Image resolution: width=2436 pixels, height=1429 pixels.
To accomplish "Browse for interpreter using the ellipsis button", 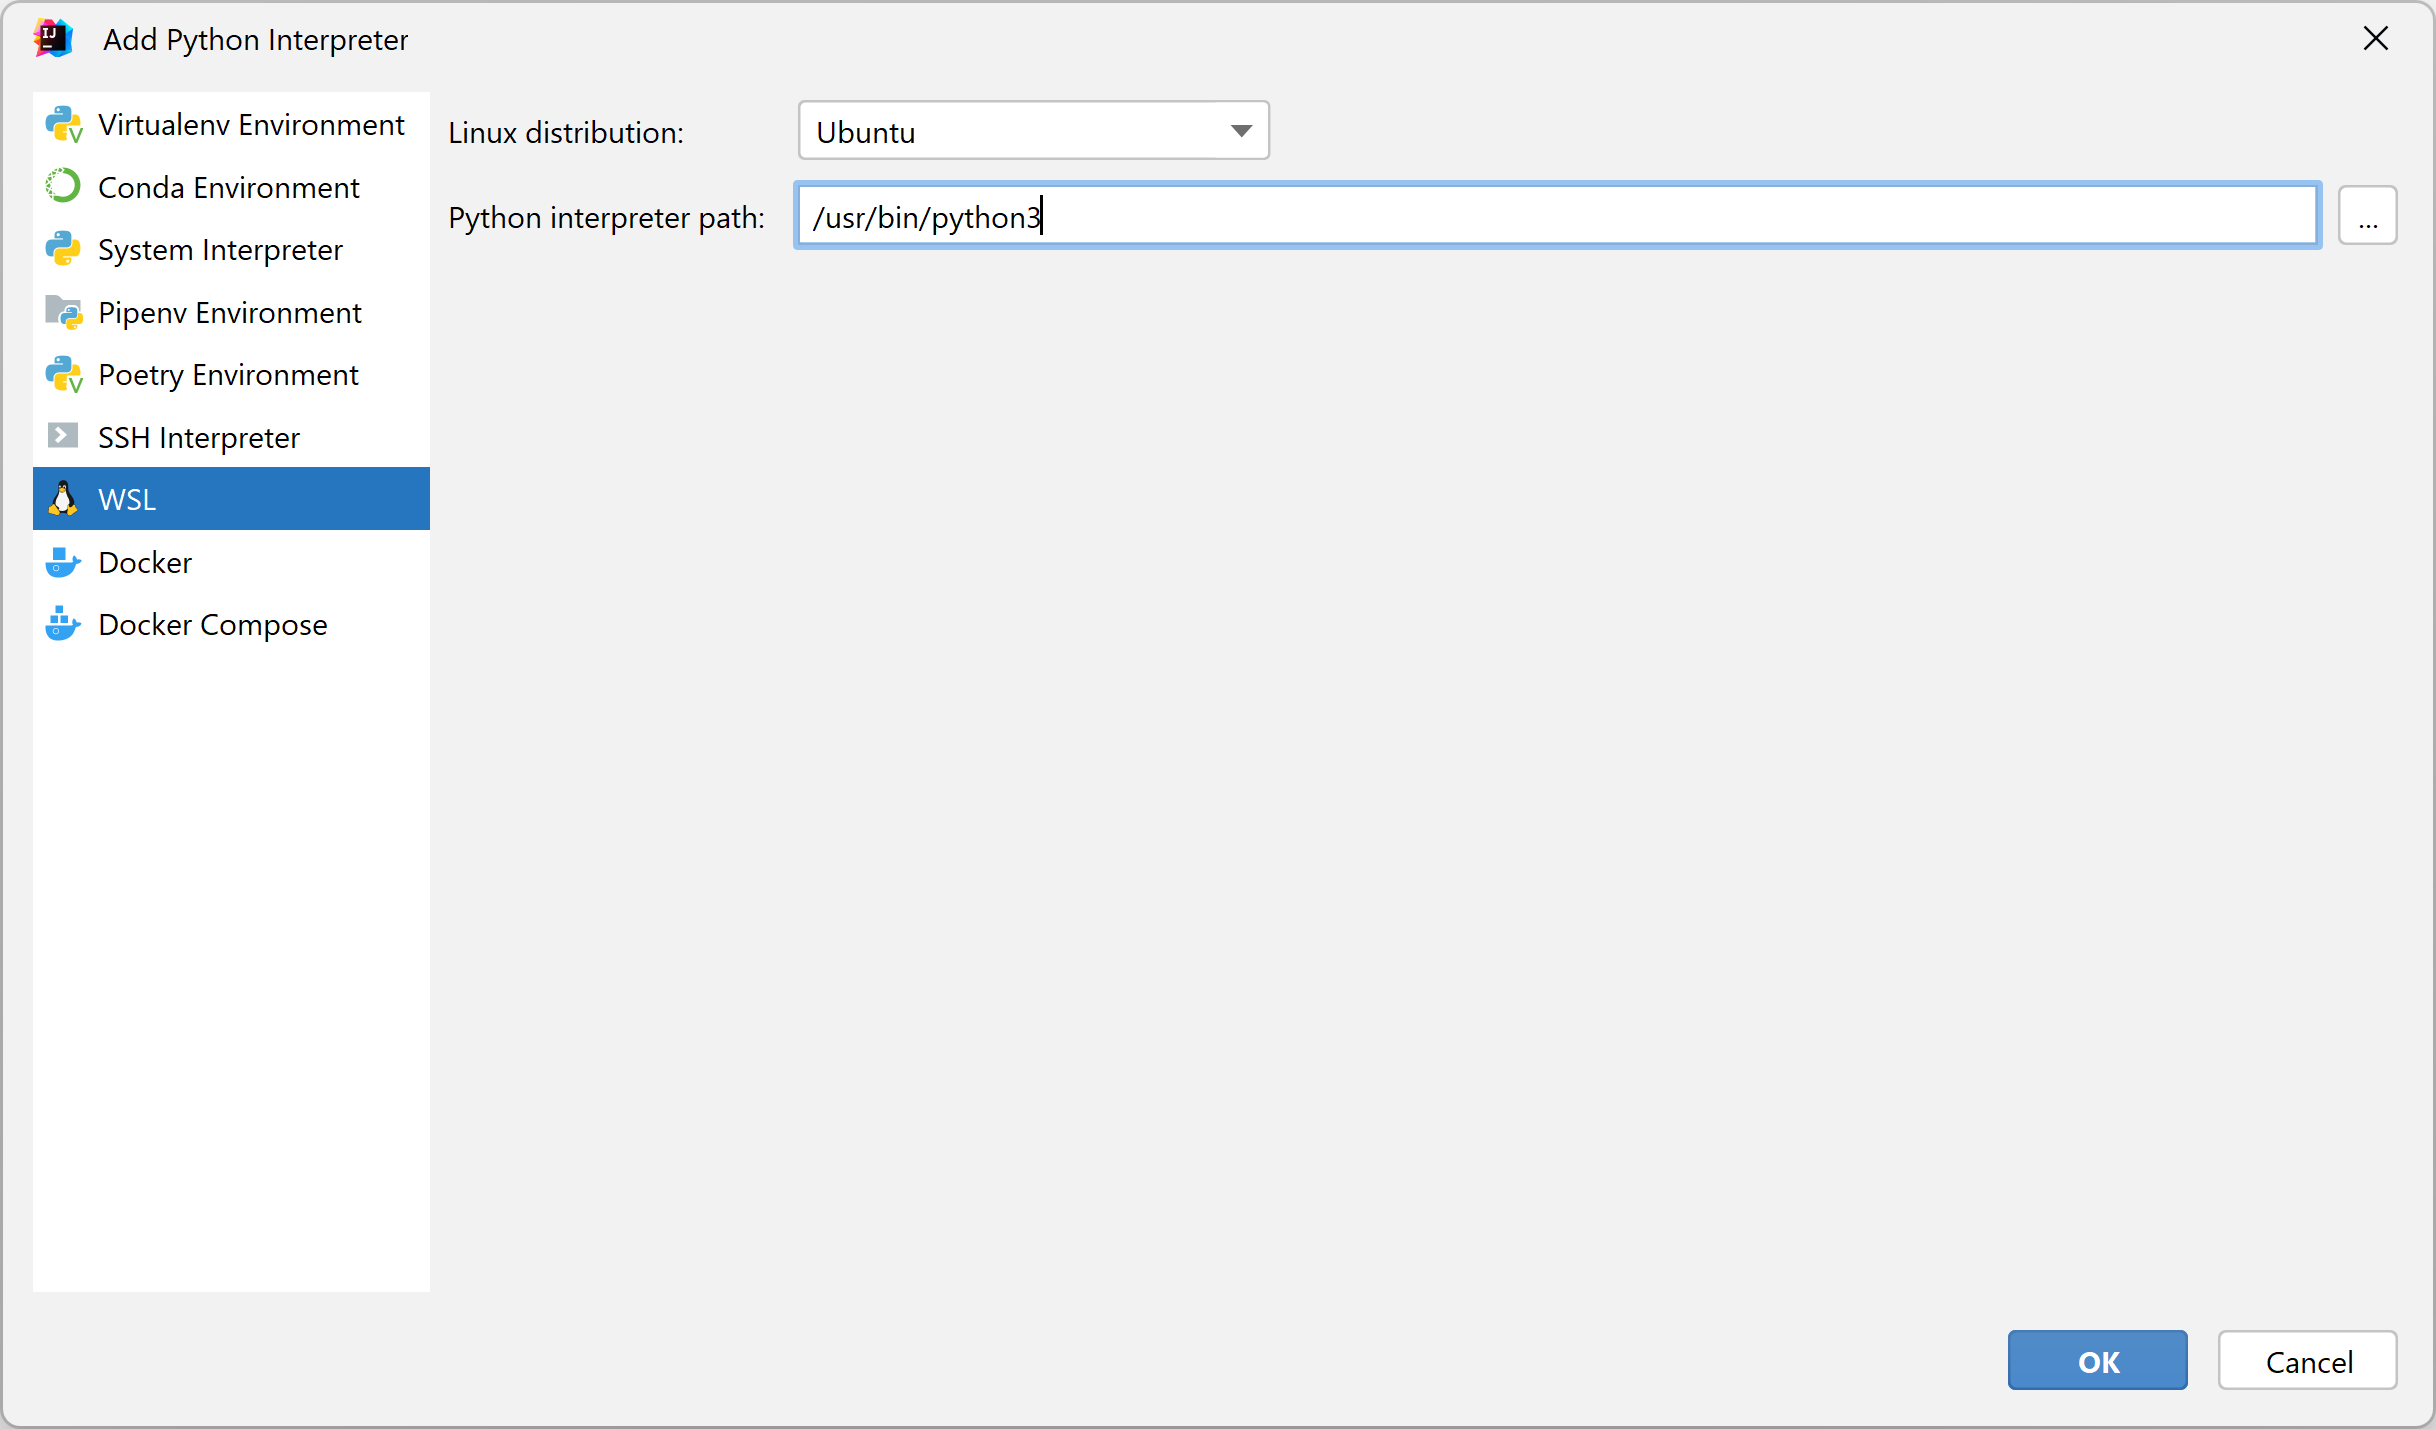I will point(2368,215).
